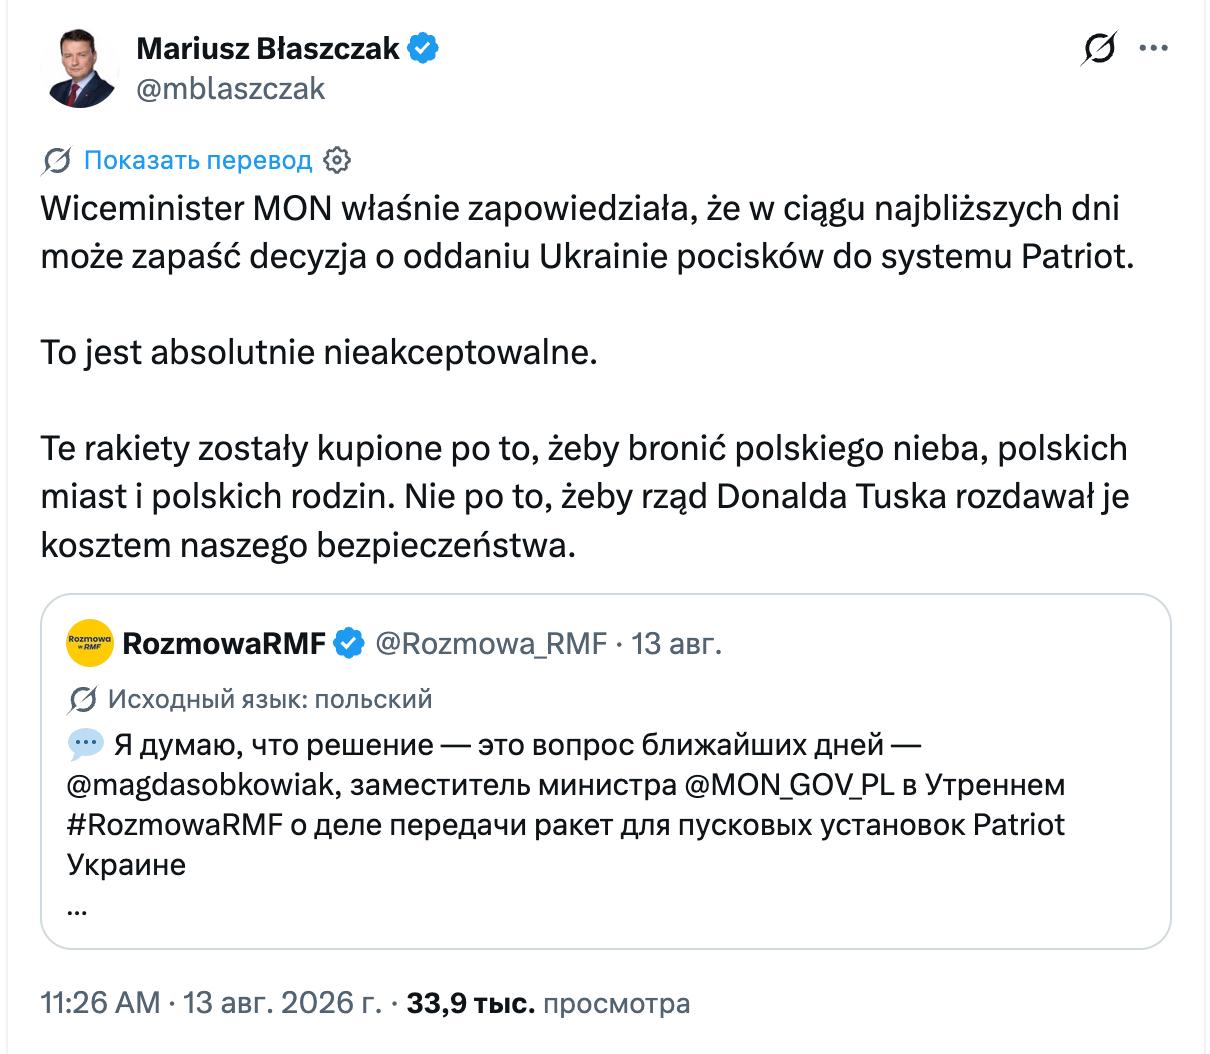
Task: Click the 13 авг. date in quoted tweet
Action: [677, 643]
